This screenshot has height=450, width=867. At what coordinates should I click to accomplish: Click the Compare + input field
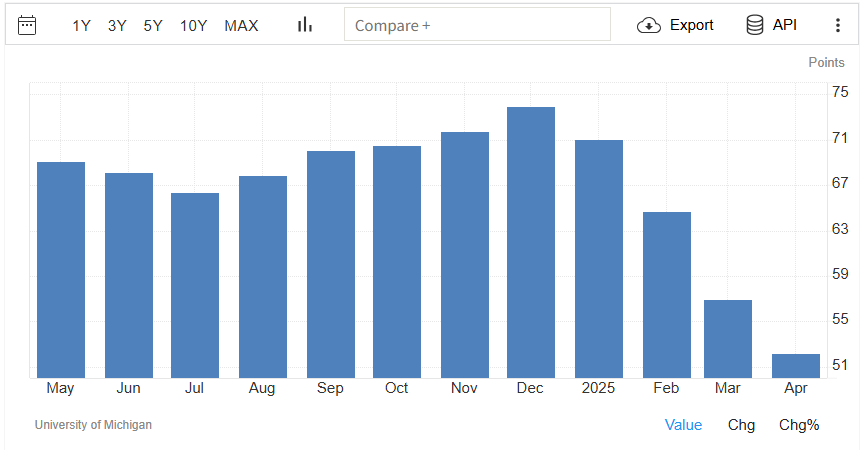coord(477,25)
